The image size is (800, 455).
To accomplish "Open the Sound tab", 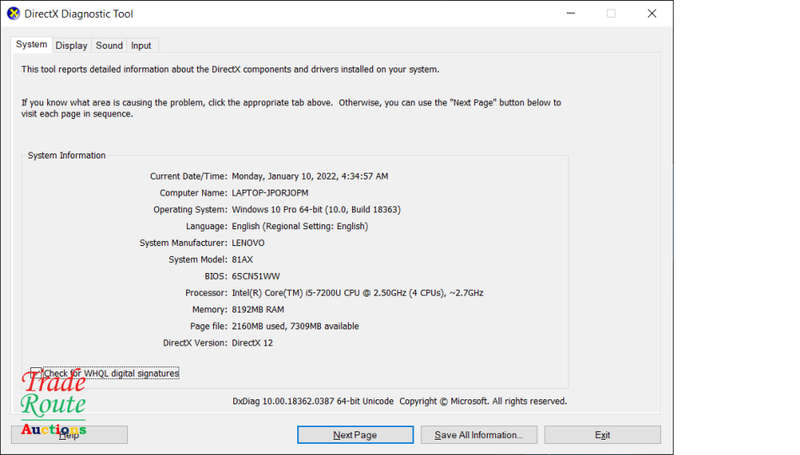I will point(109,45).
